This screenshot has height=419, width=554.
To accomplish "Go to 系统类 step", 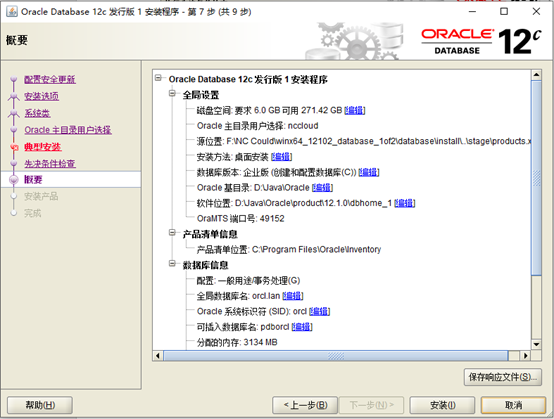I will [37, 113].
